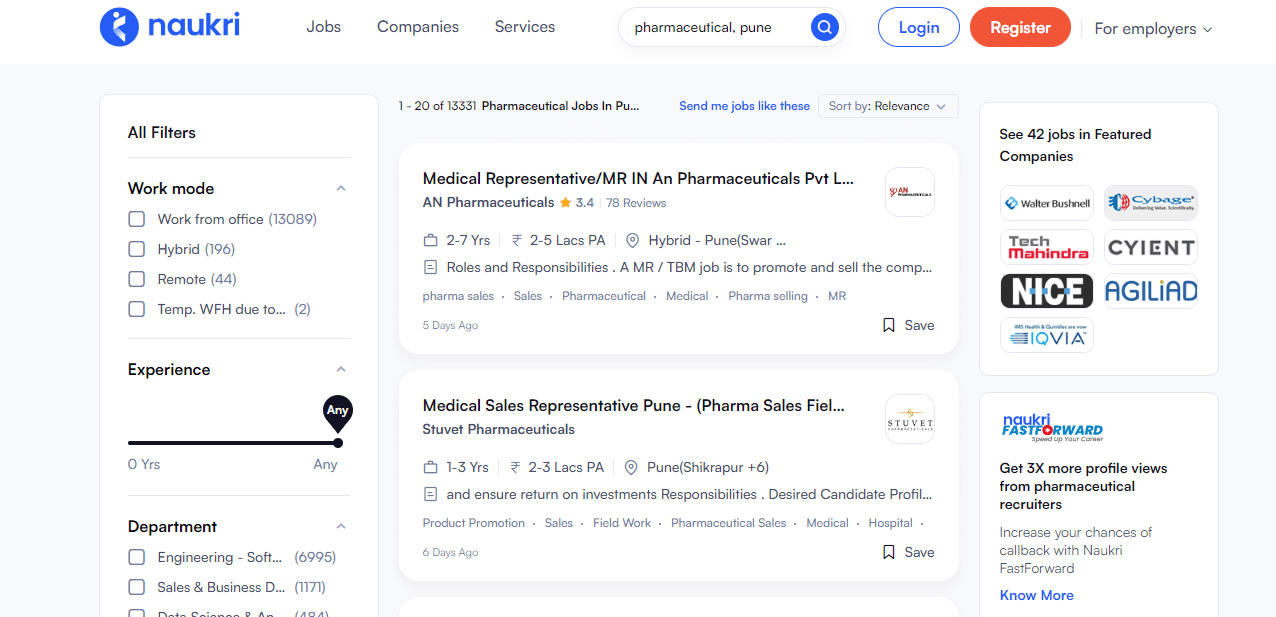This screenshot has height=617, width=1276.
Task: Collapse the Work mode filter section
Action: pos(340,187)
